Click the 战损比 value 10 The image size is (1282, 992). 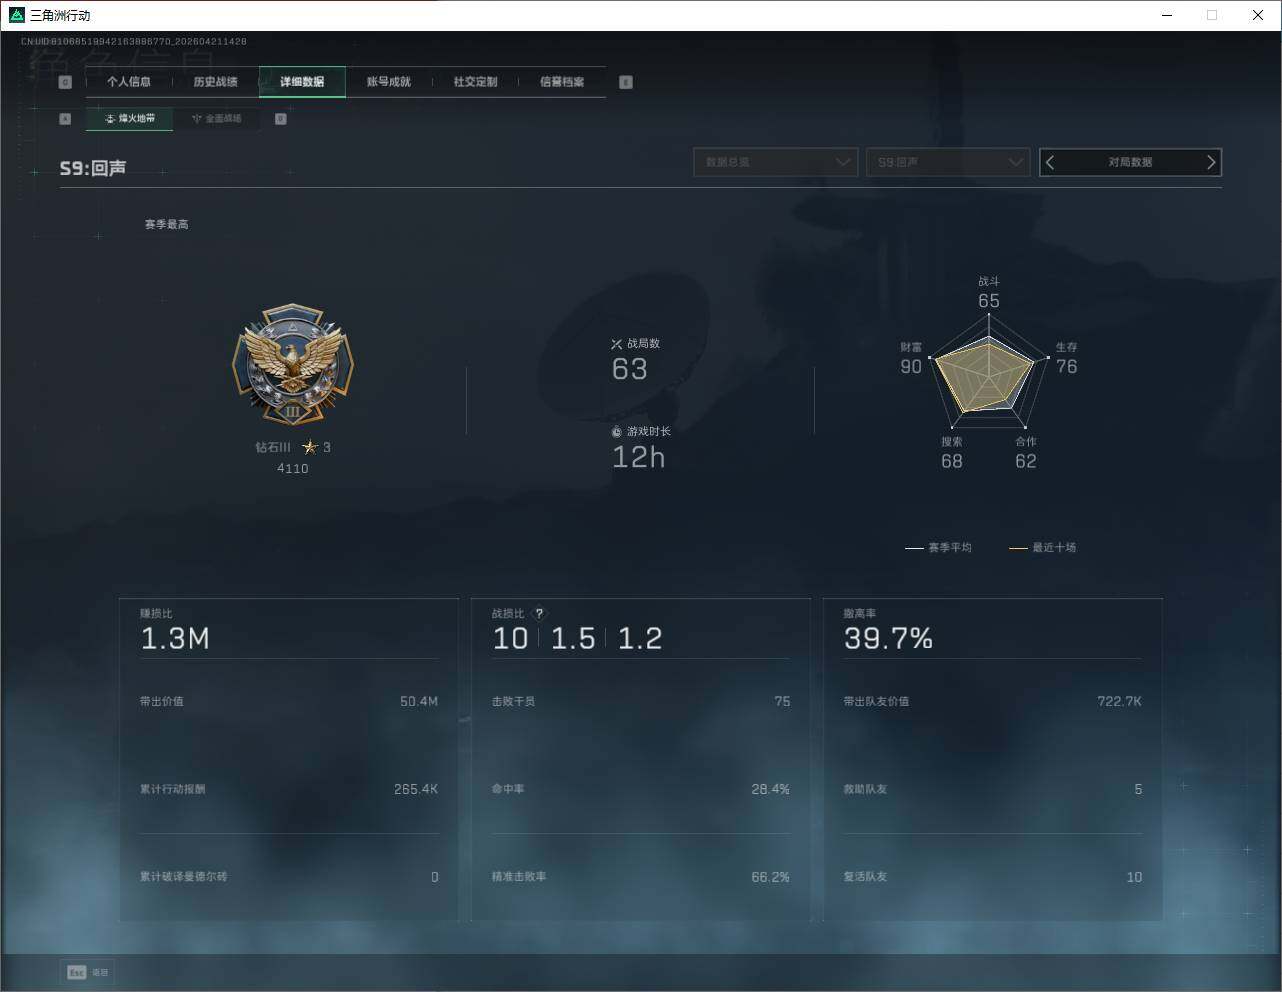[511, 639]
